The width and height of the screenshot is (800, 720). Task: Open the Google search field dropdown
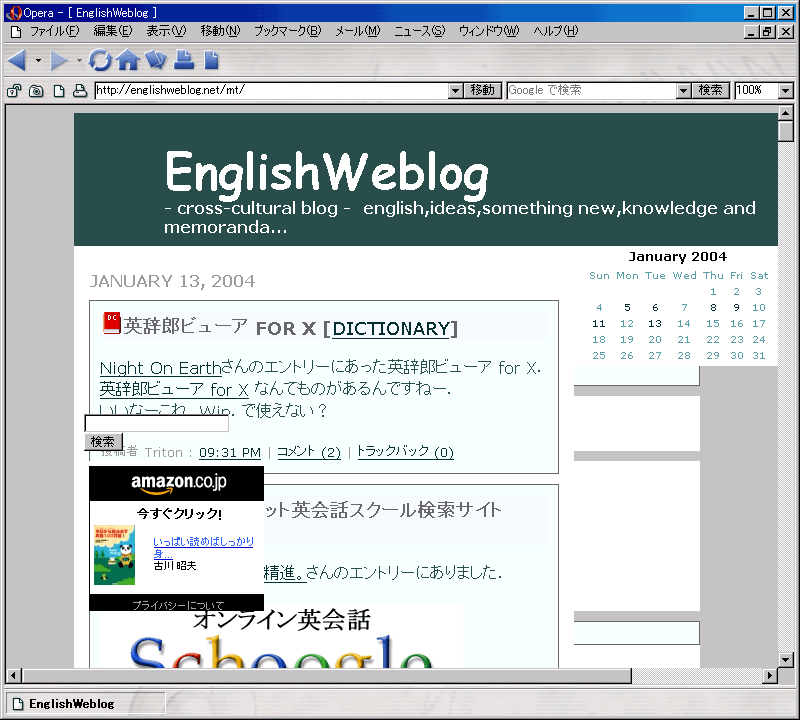(684, 91)
